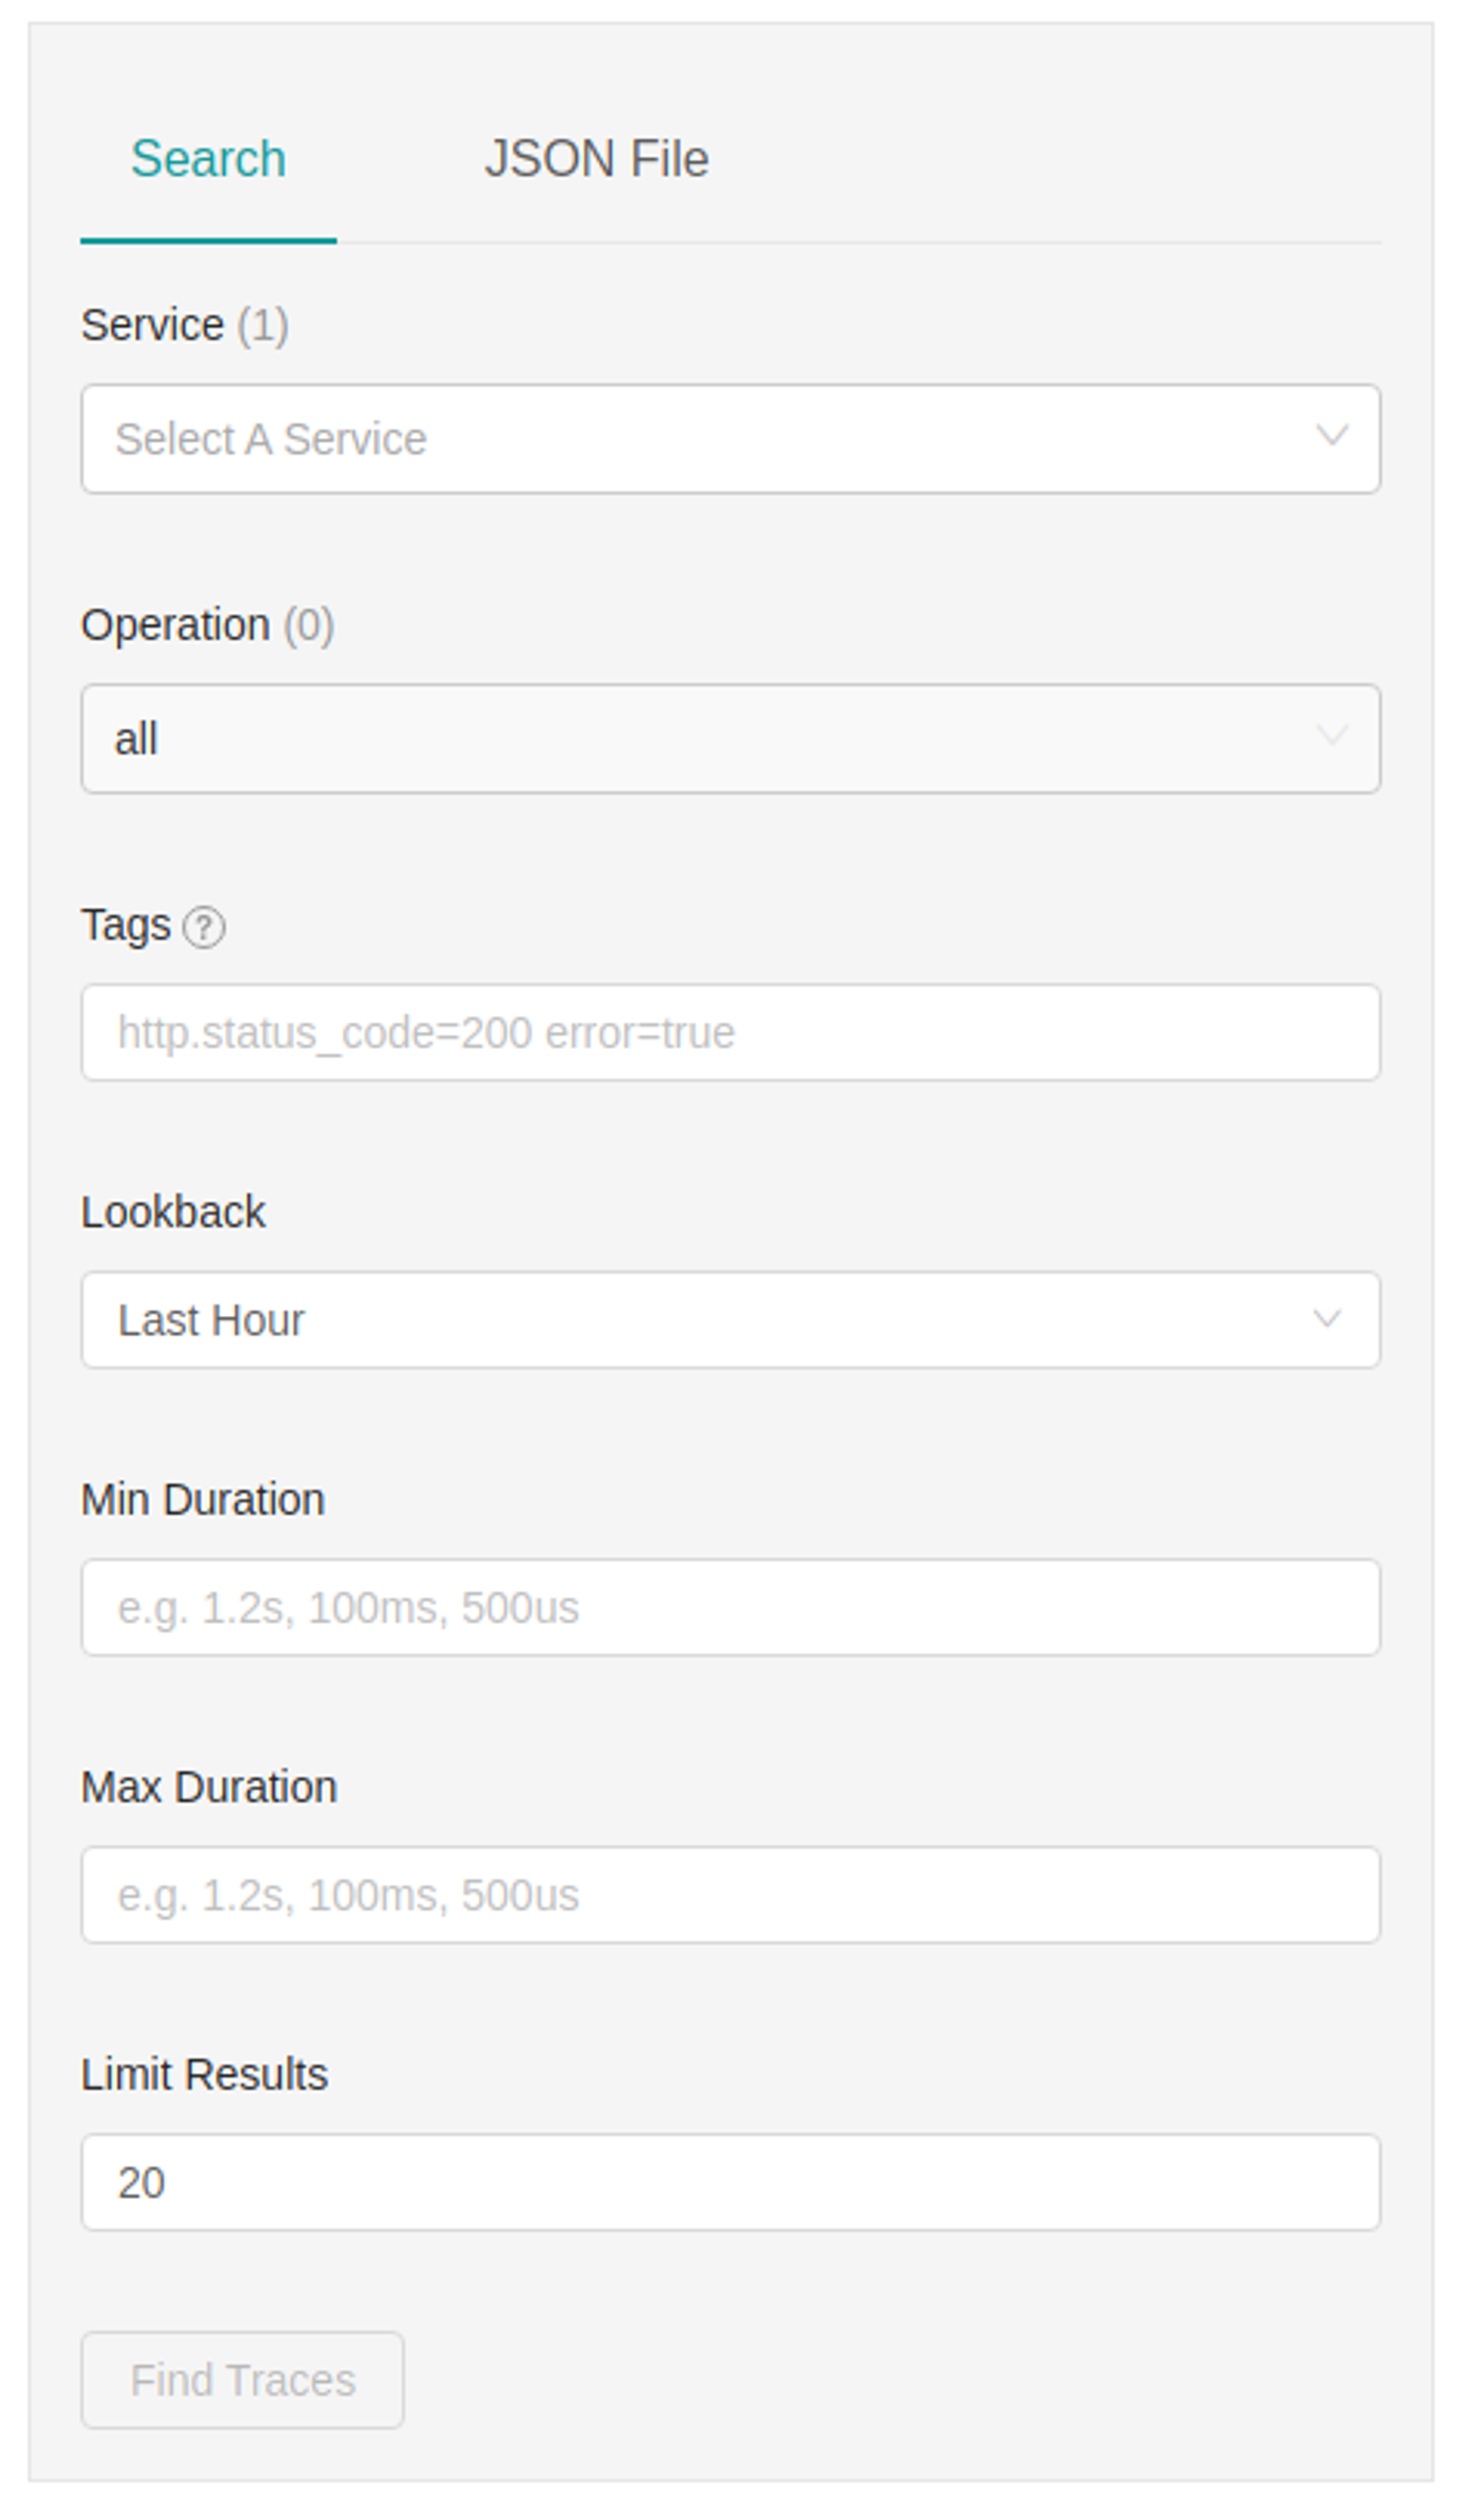Click the Limit Results label
Screen dimensions: 1484x2507
204,2074
